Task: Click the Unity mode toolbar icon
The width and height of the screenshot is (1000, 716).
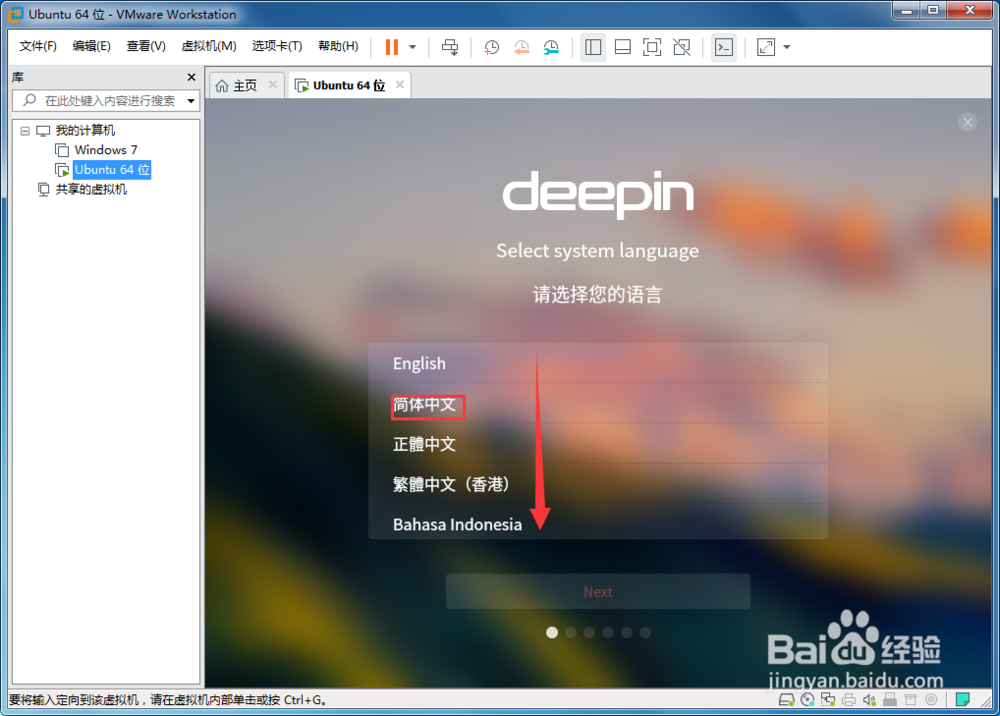Action: pos(682,47)
